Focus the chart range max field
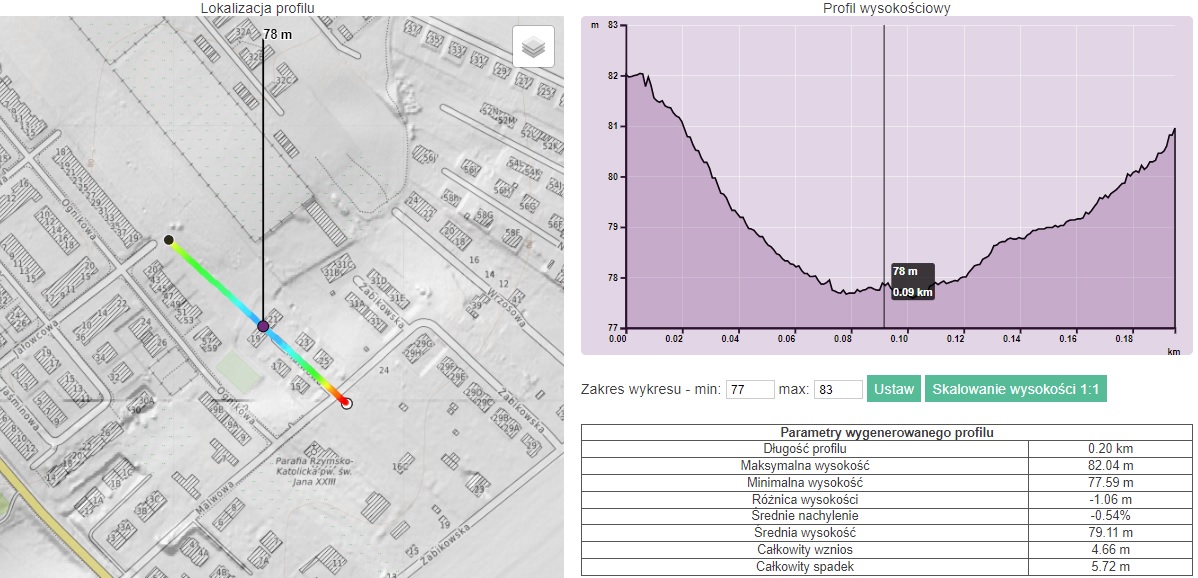Screen dimensions: 1198x578 (x=838, y=390)
